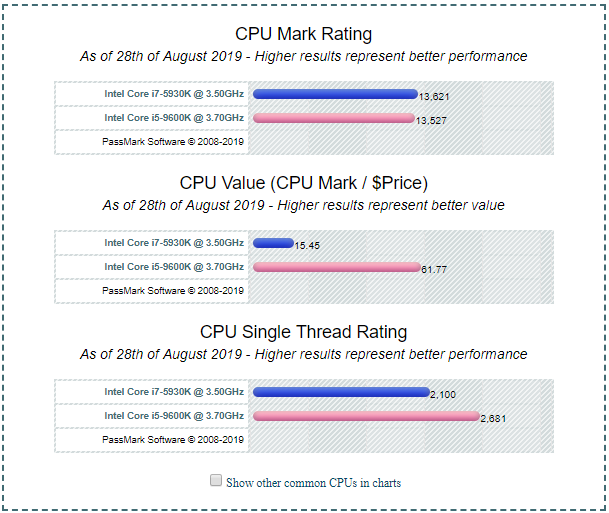The height and width of the screenshot is (513, 609).
Task: Click i7-5930K label in CPU Value chart
Action: tap(174, 243)
